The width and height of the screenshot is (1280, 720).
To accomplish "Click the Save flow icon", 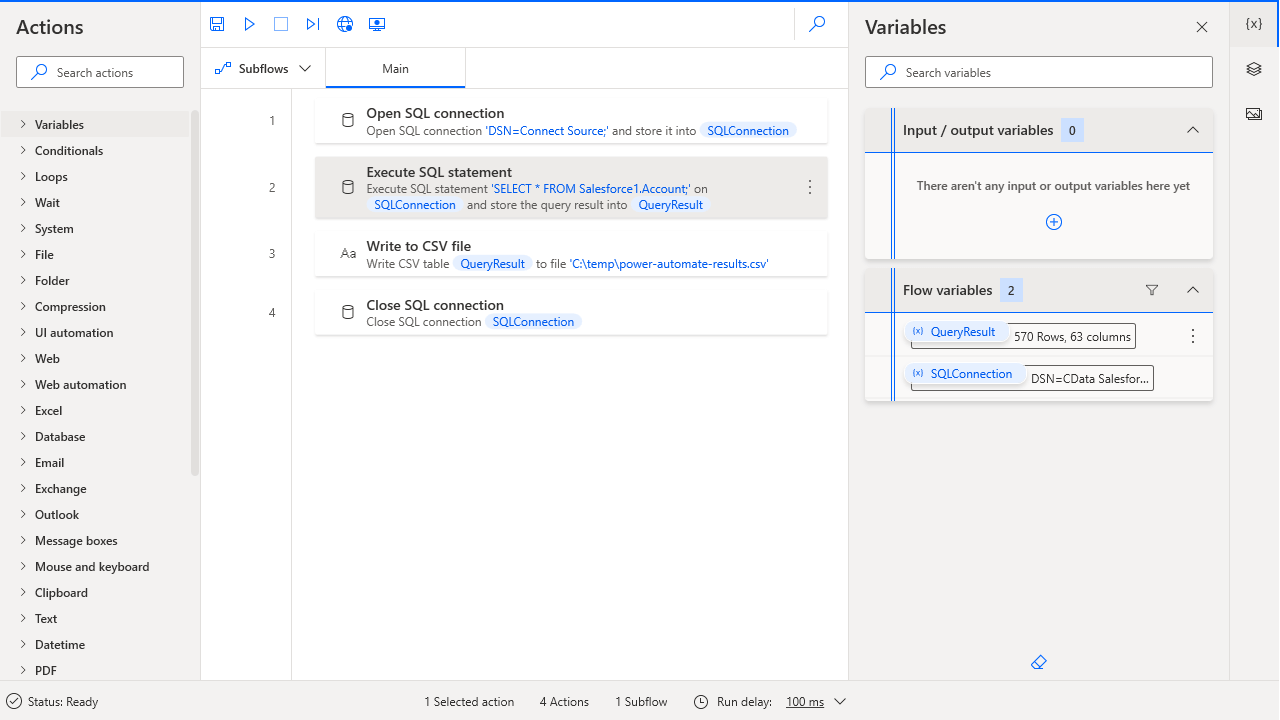I will click(217, 24).
